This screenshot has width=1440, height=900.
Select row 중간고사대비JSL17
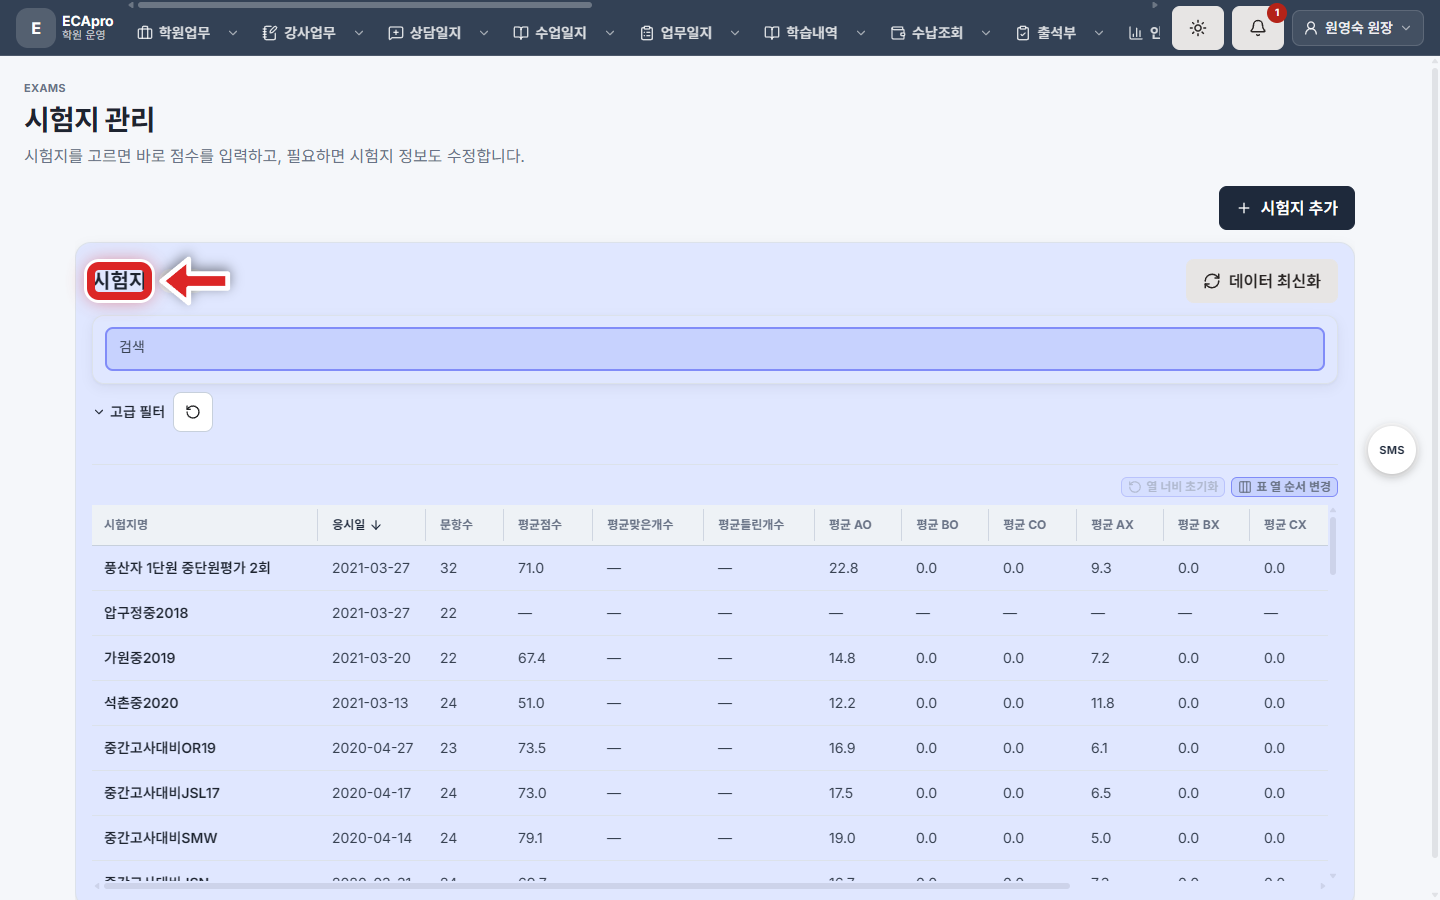point(710,793)
